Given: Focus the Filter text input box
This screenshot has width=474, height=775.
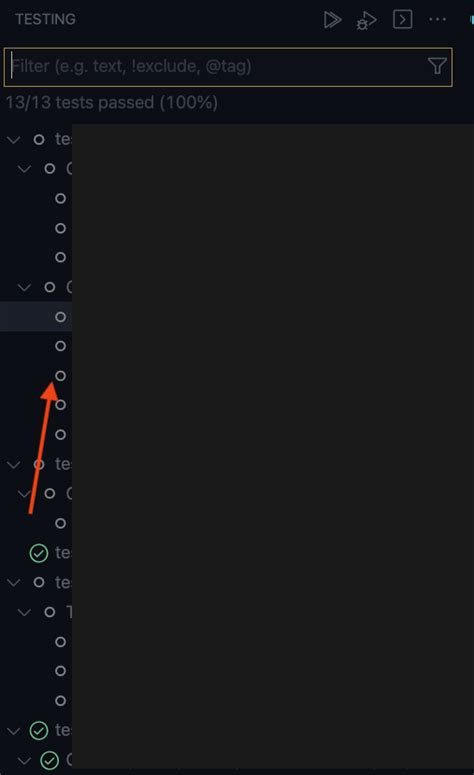Looking at the screenshot, I should coord(228,67).
